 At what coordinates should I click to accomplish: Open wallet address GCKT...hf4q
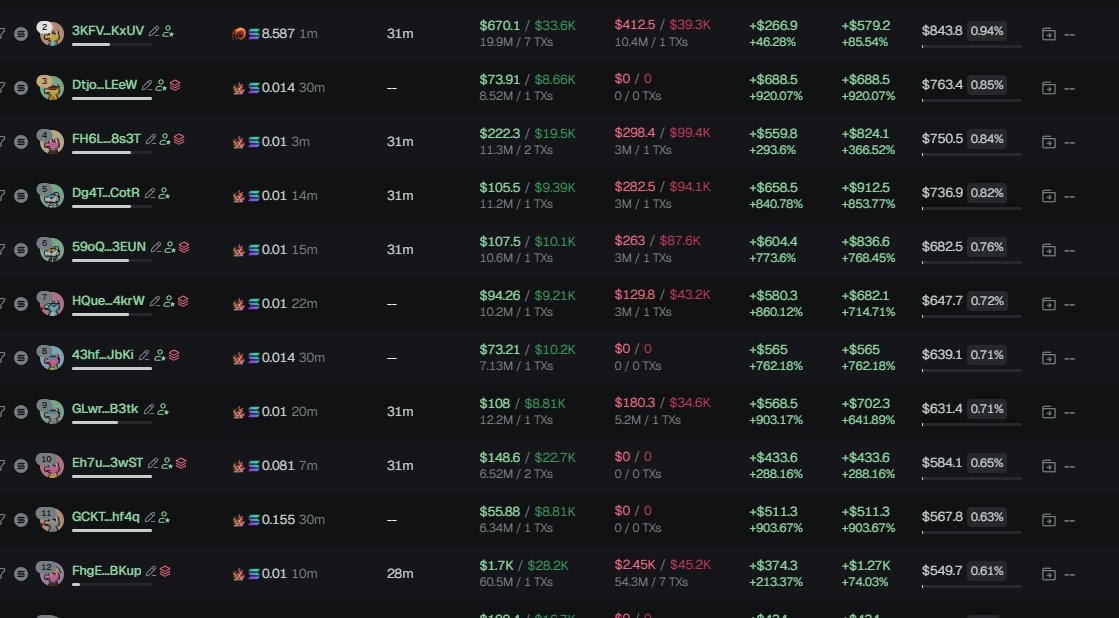106,517
